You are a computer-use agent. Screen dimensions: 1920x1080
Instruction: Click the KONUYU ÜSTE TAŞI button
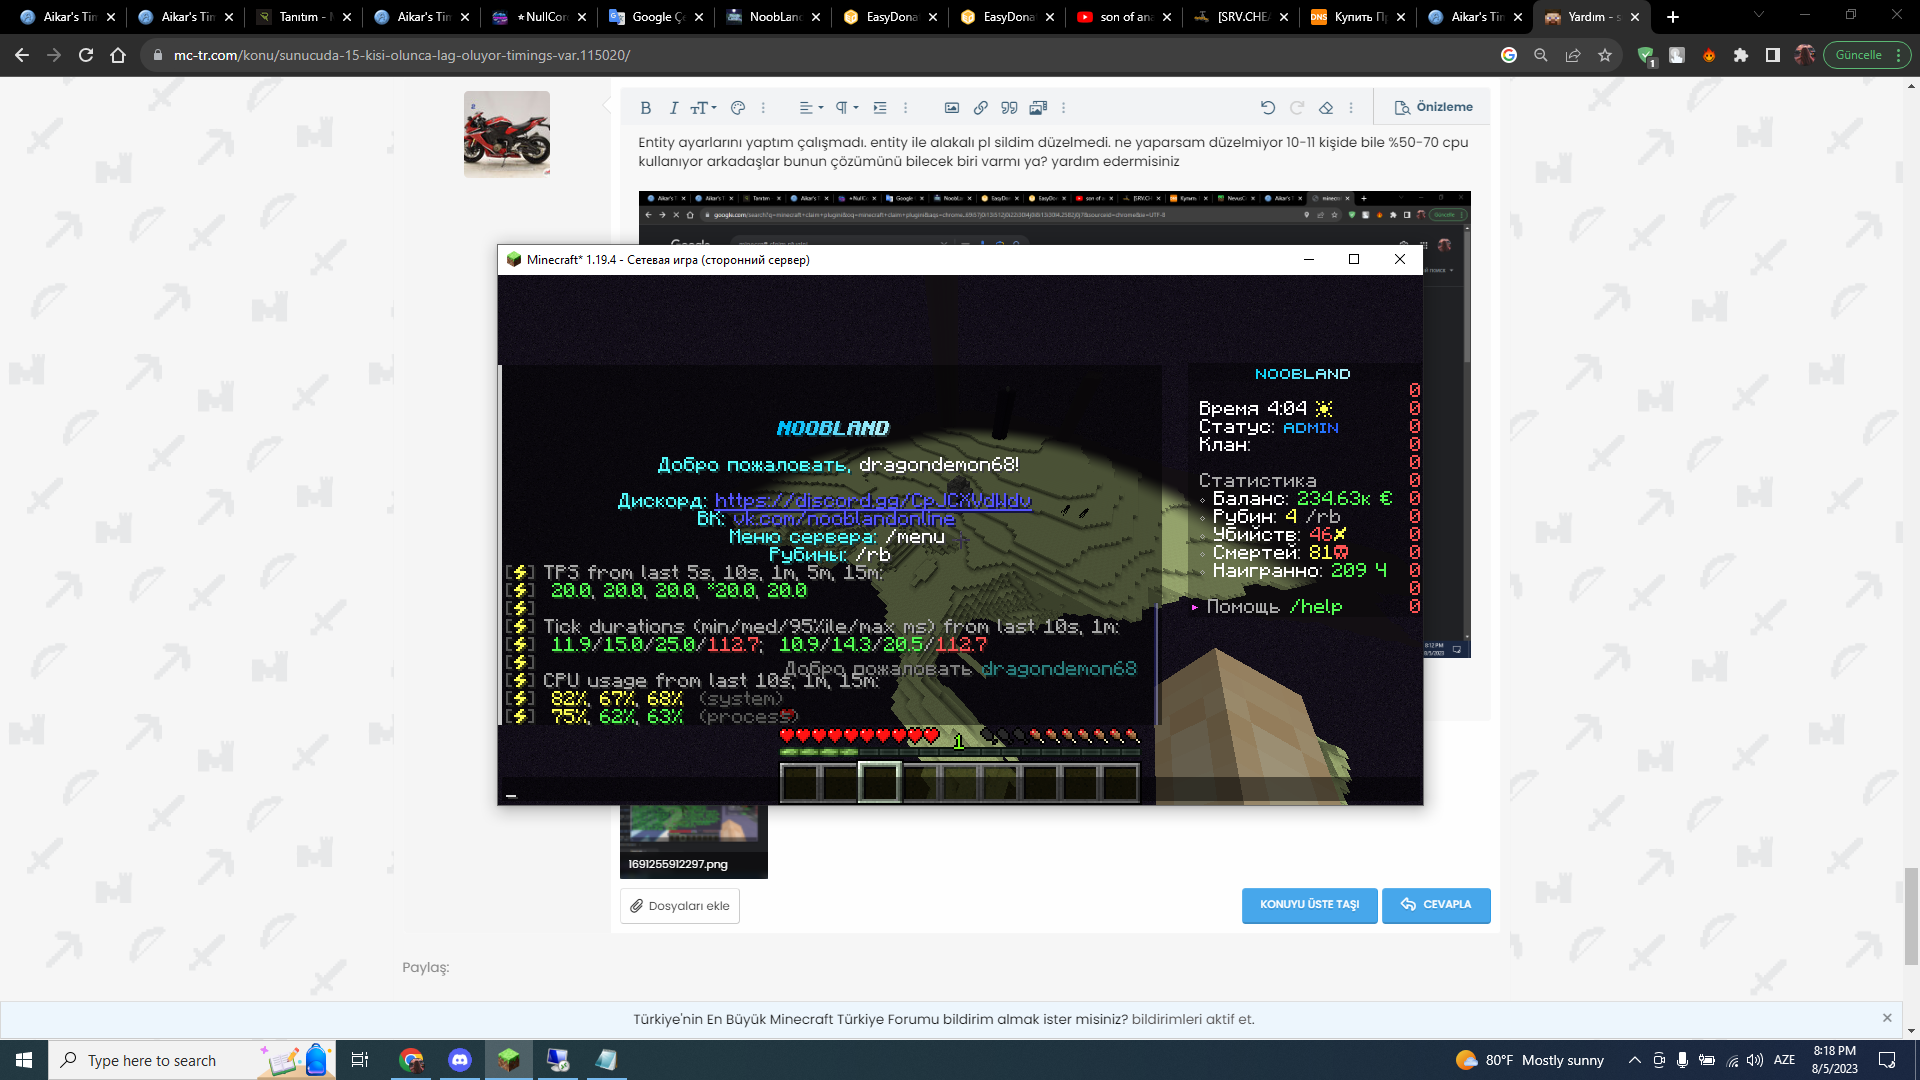coord(1310,905)
